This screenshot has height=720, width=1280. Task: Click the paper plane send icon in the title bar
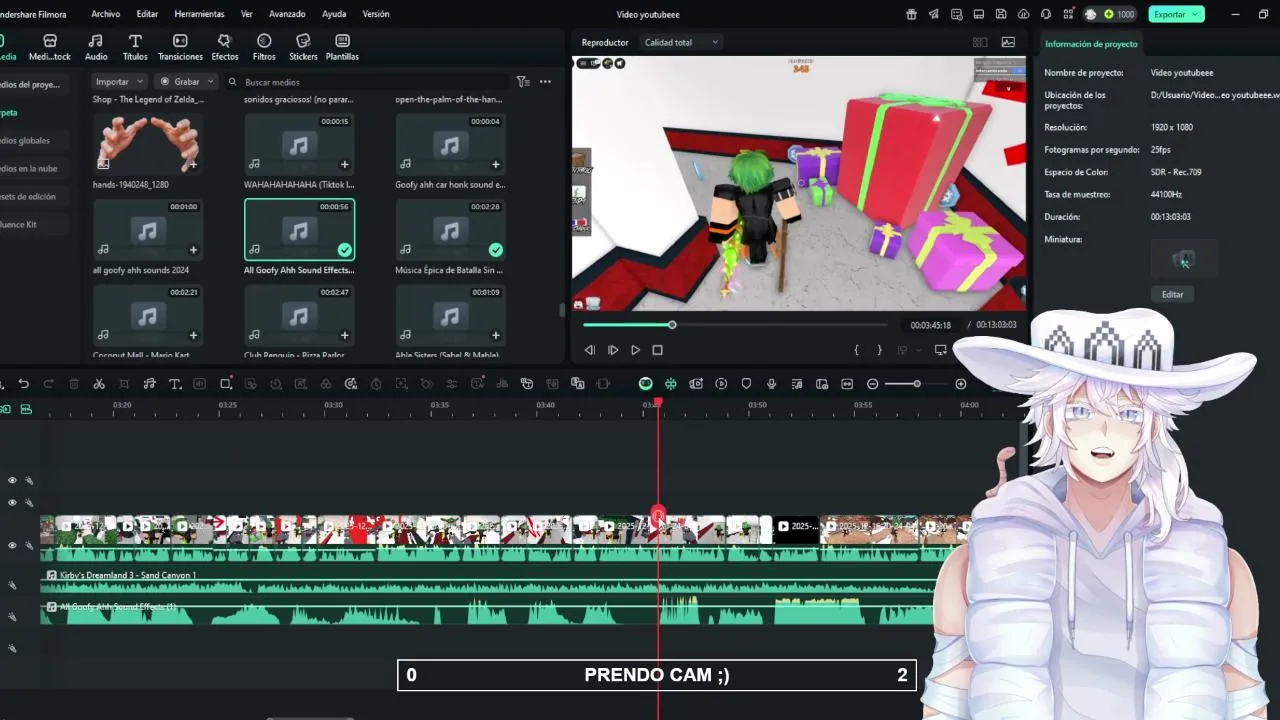(934, 14)
